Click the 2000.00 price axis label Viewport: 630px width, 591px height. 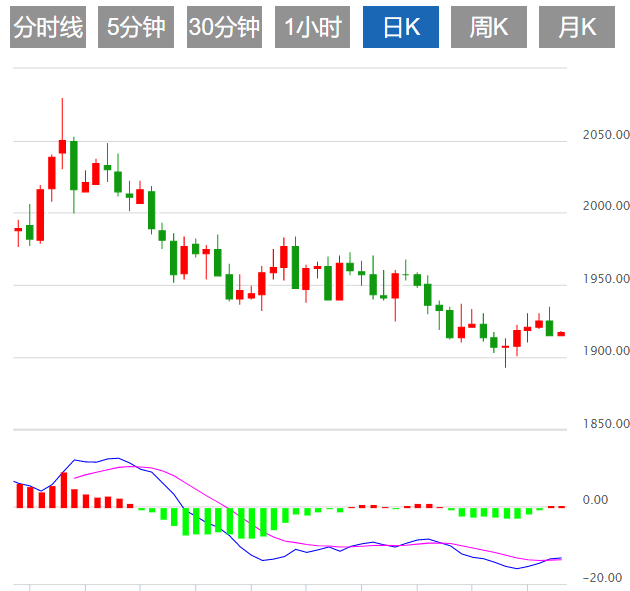click(606, 206)
